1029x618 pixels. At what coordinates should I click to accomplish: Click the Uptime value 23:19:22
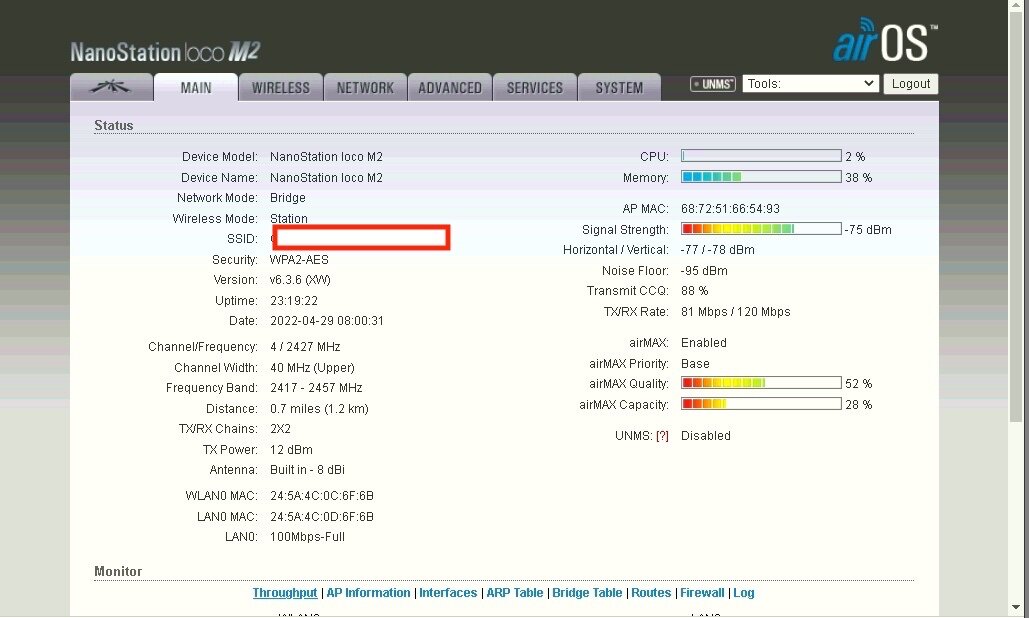(x=294, y=301)
